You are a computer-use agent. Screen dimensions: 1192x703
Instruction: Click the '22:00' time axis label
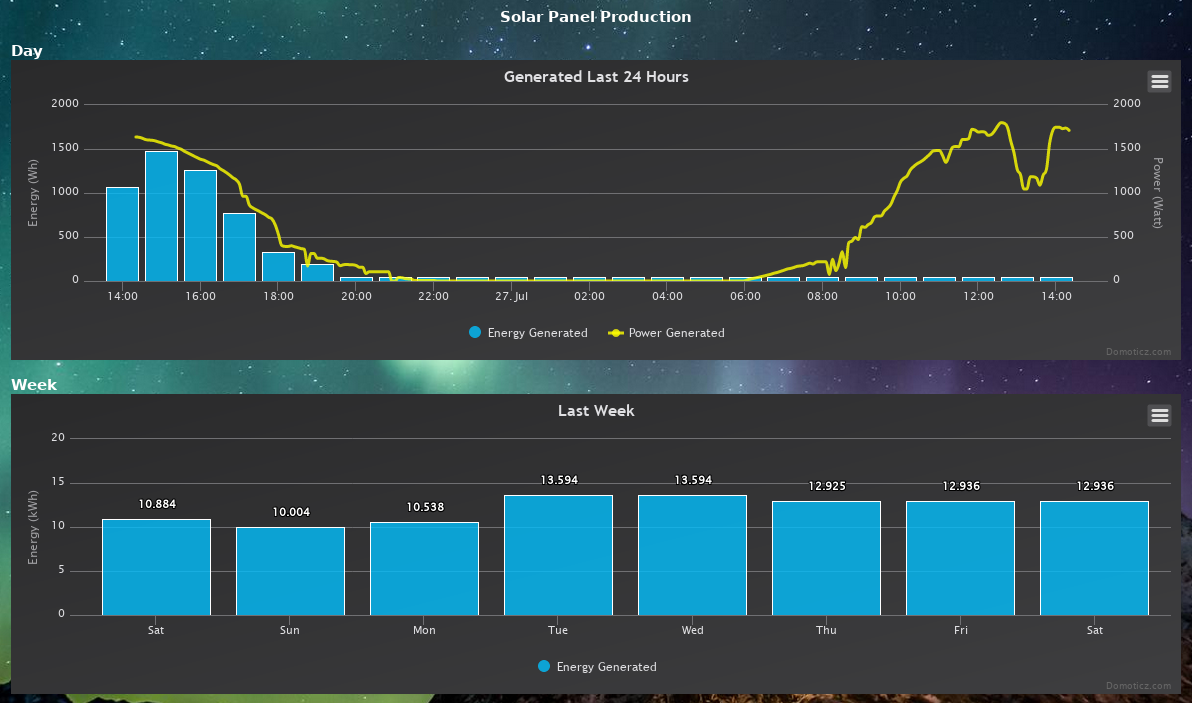(x=433, y=296)
